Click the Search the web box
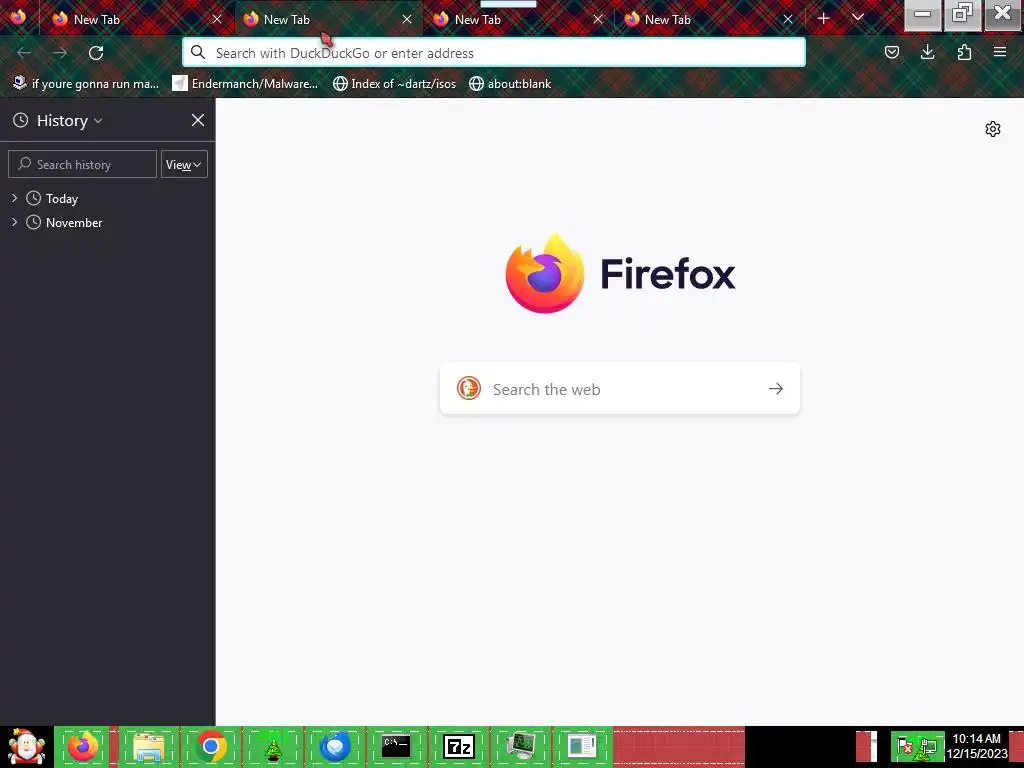 pyautogui.click(x=620, y=389)
